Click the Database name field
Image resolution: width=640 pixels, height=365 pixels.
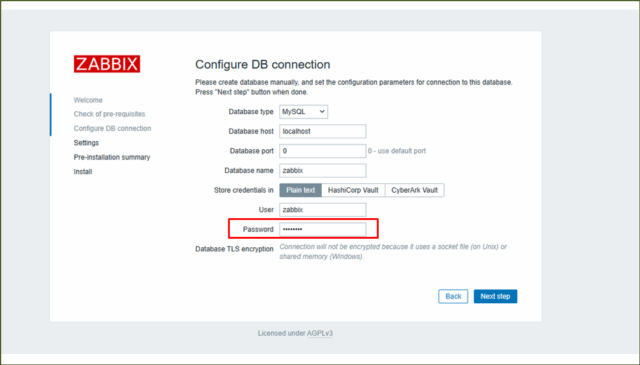point(322,171)
